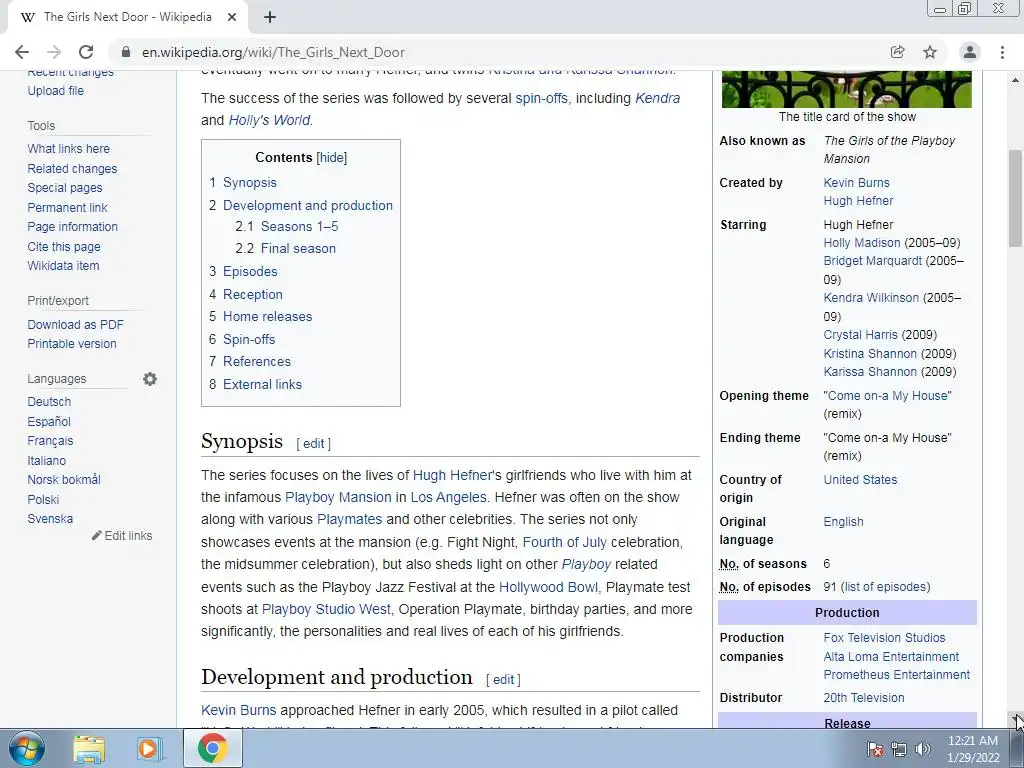Screen dimensions: 1024x768
Task: Open spin-offs link in intro
Action: tap(541, 98)
